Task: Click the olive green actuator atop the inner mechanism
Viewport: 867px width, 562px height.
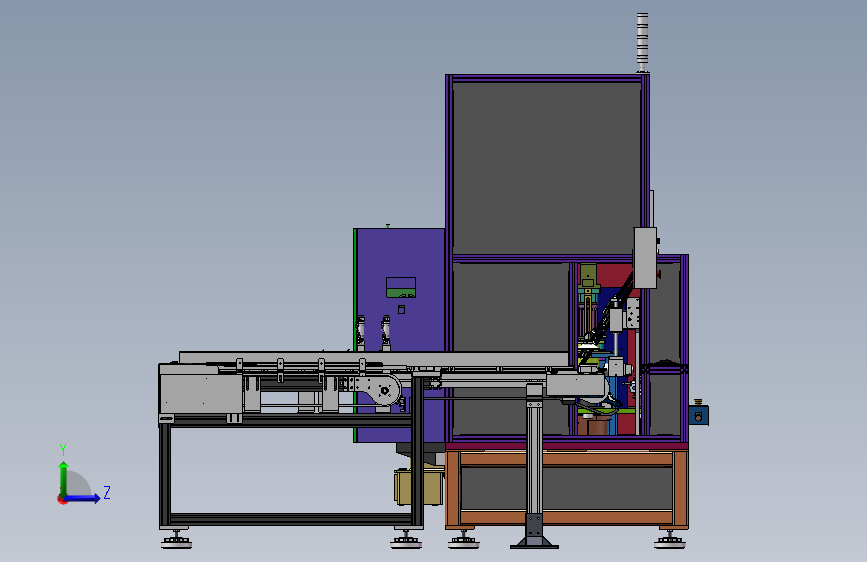Action: (x=588, y=275)
